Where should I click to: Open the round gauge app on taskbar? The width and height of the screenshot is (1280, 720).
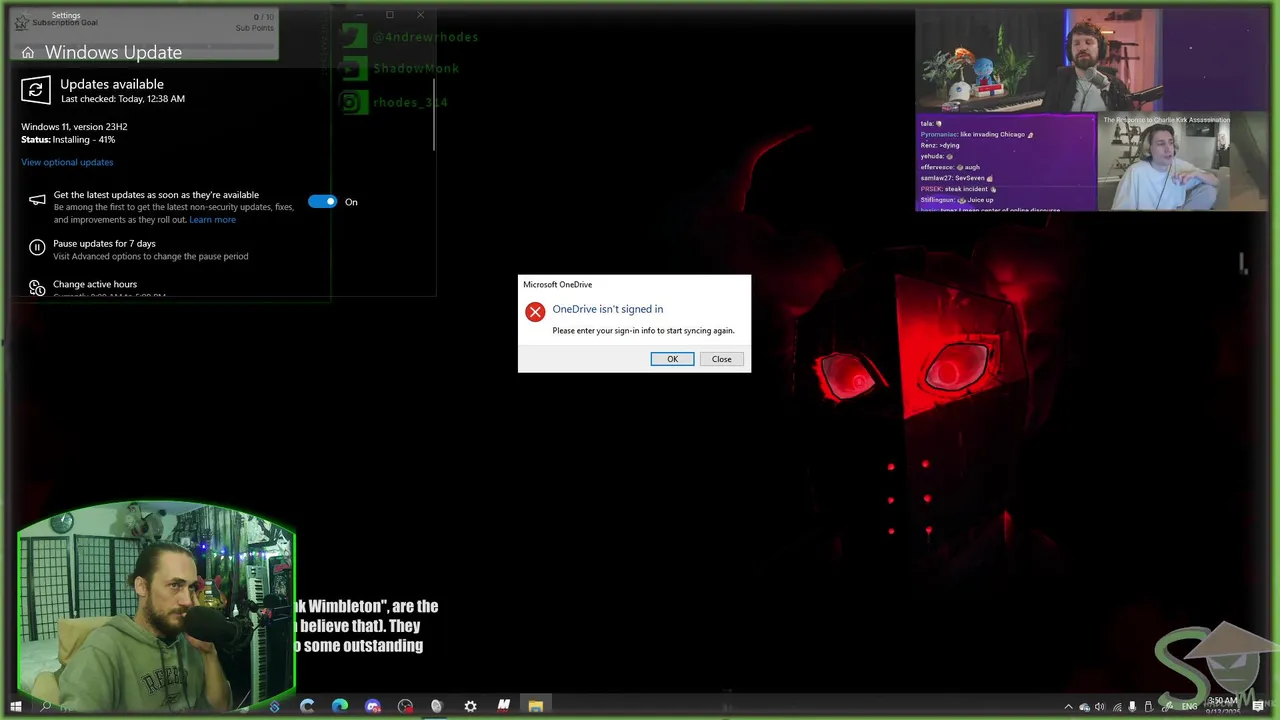(405, 706)
